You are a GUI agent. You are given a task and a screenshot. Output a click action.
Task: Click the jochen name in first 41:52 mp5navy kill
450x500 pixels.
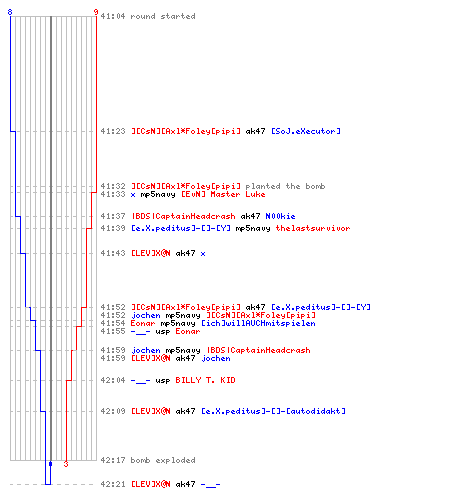(x=146, y=315)
